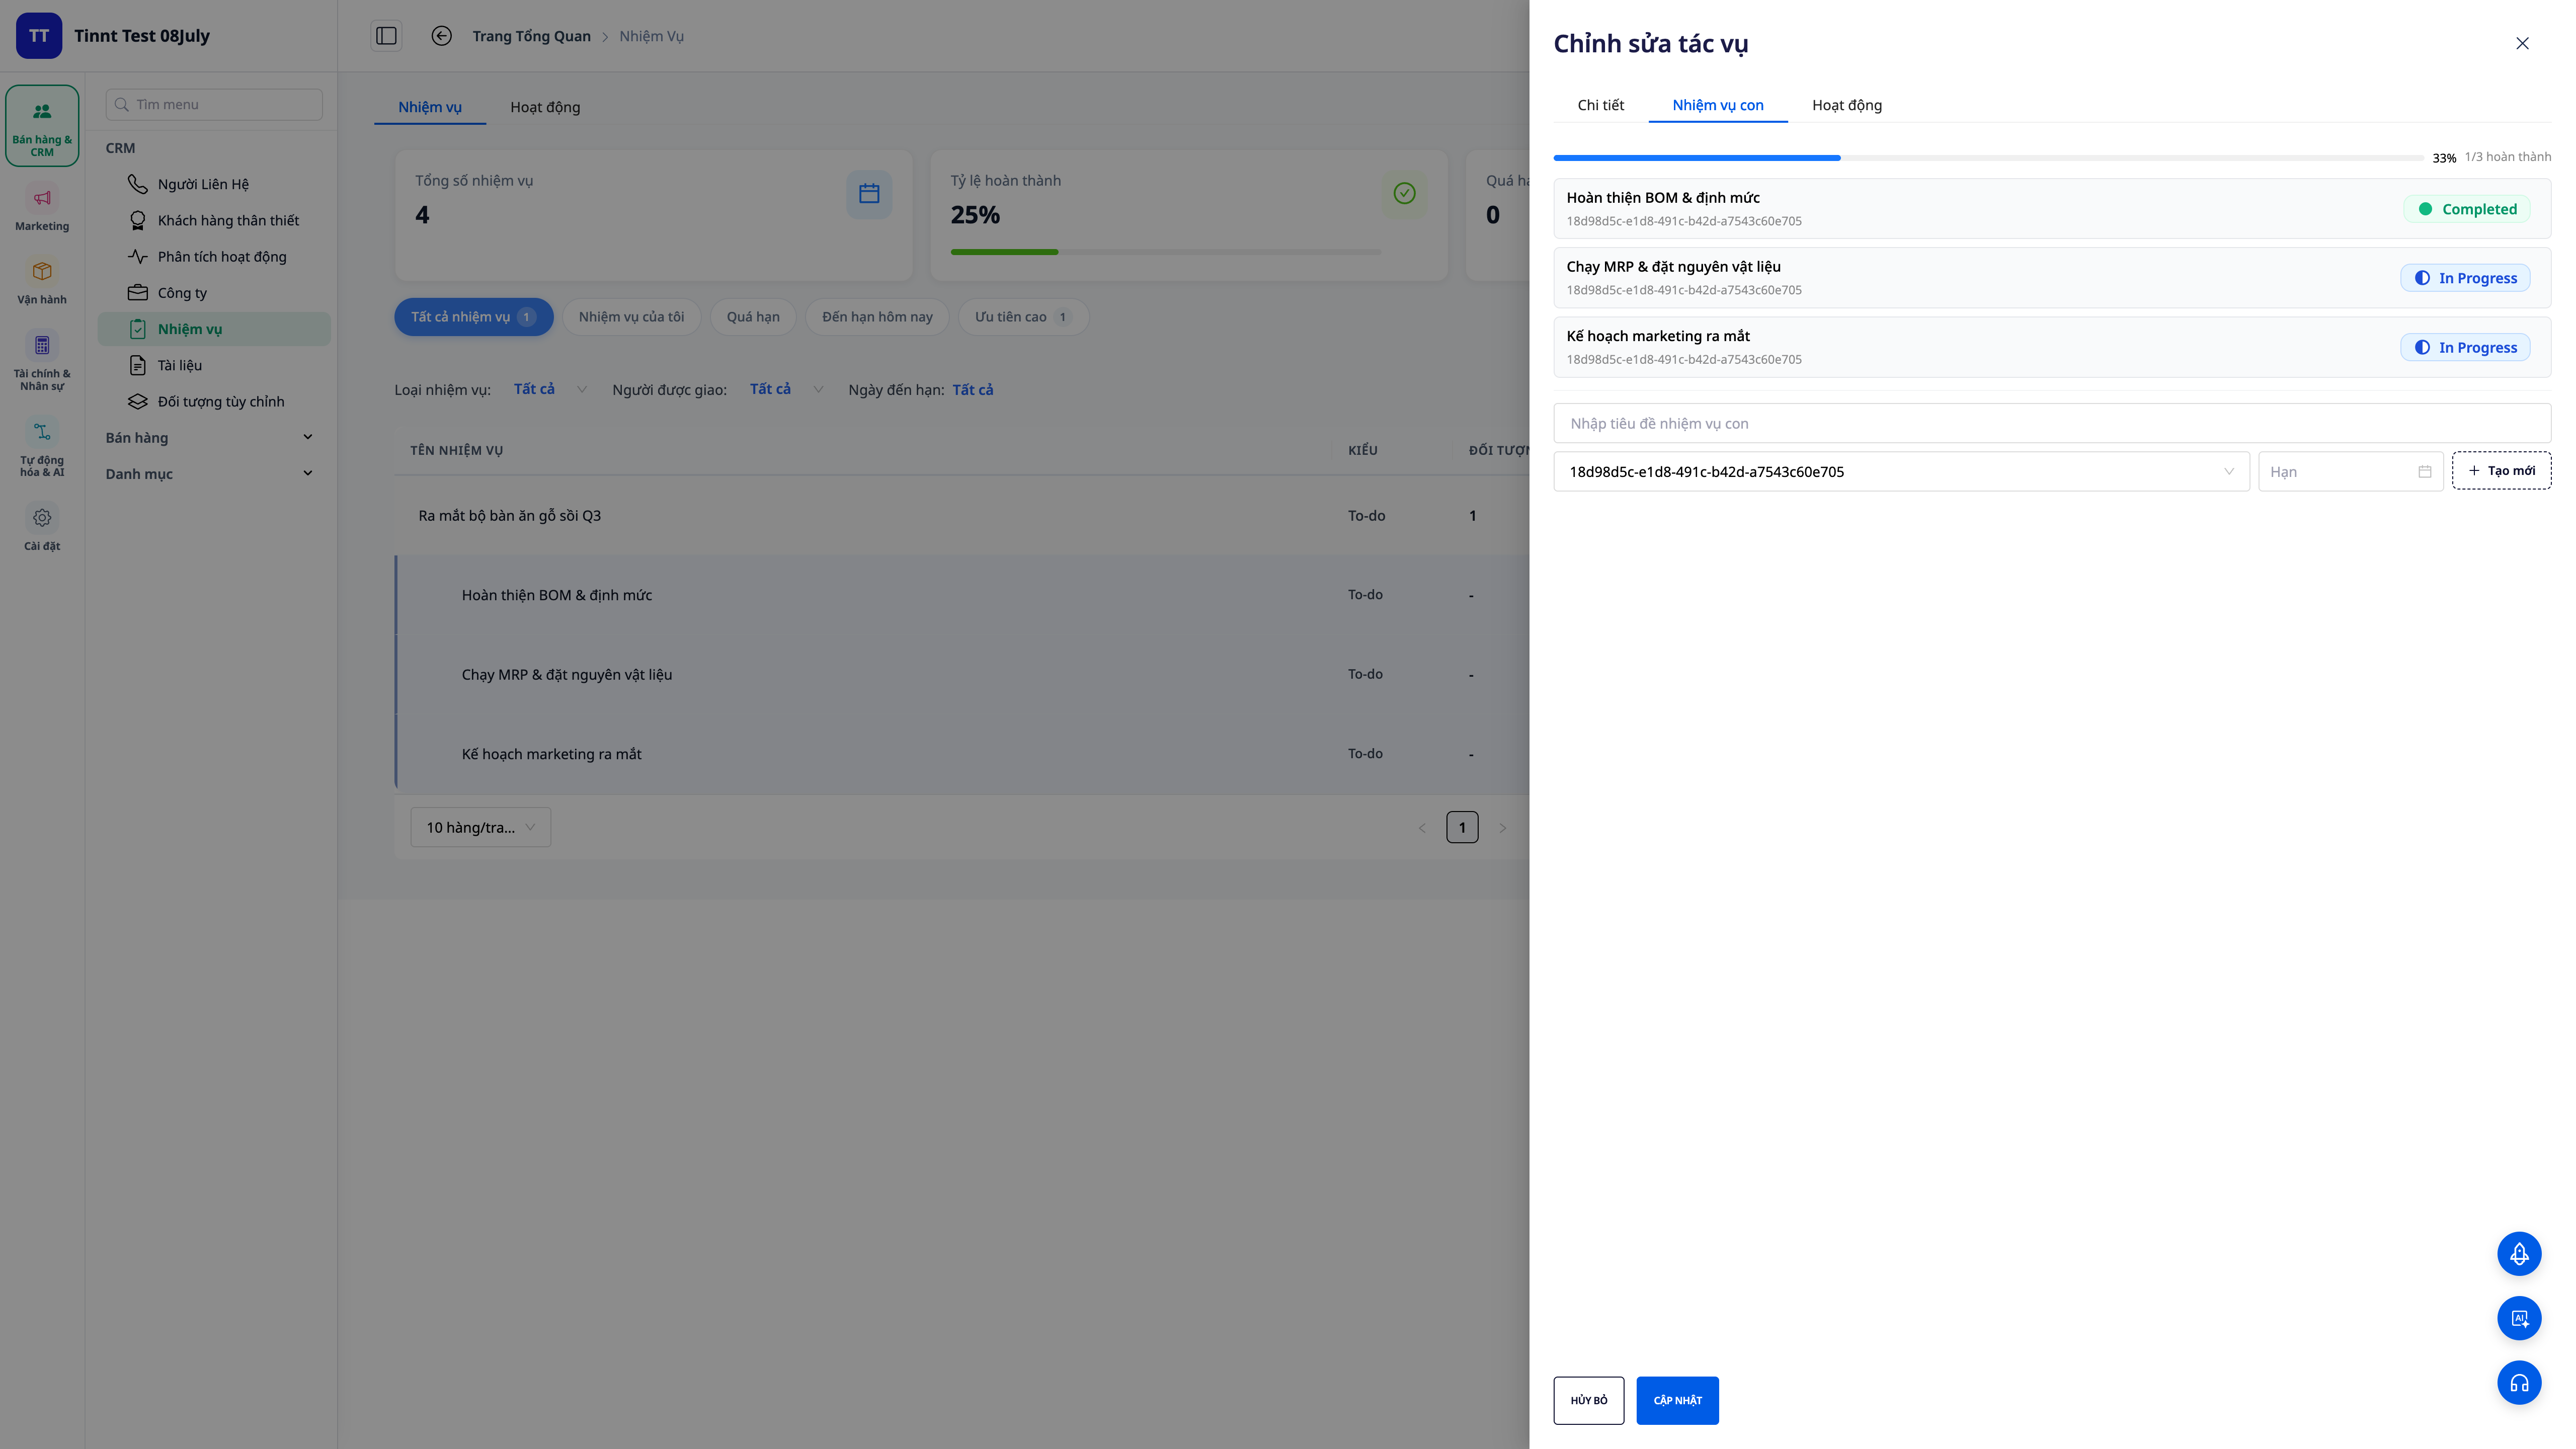Open the AI assistant floating button
The width and height of the screenshot is (2576, 1449).
point(2519,1318)
